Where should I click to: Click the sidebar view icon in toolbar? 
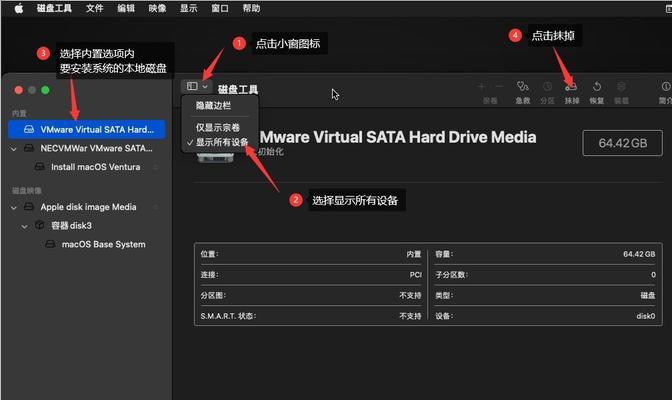tap(192, 86)
